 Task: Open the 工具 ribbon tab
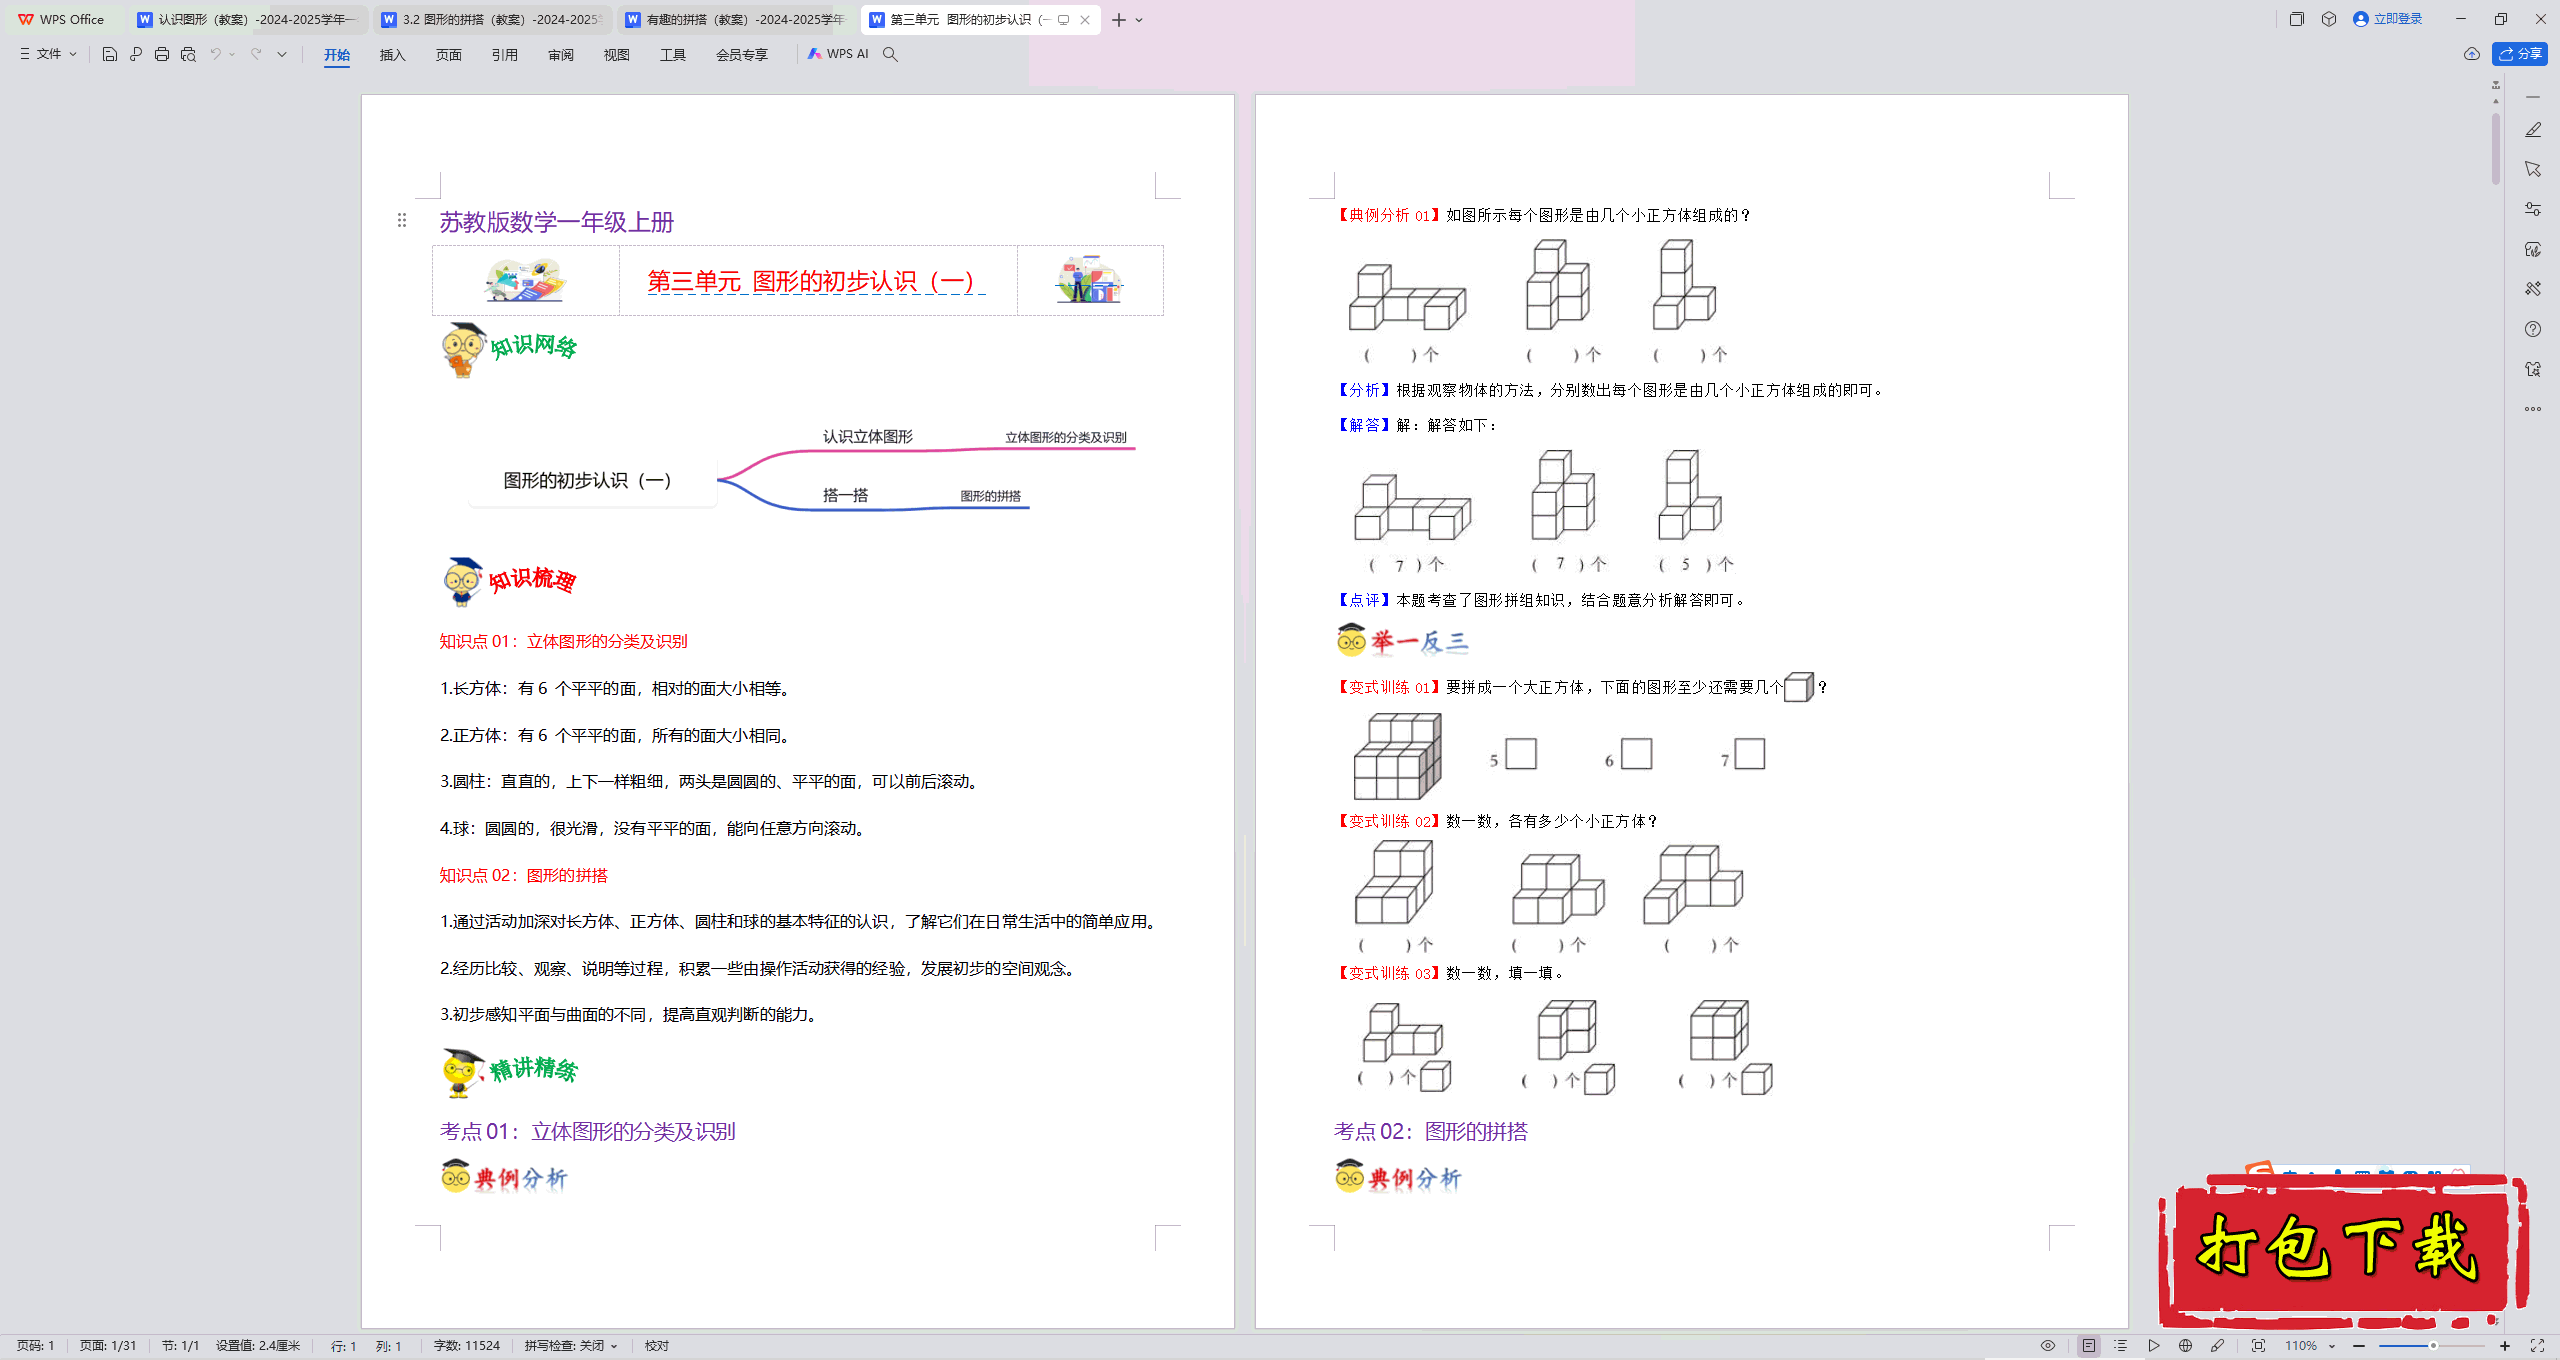(x=673, y=55)
